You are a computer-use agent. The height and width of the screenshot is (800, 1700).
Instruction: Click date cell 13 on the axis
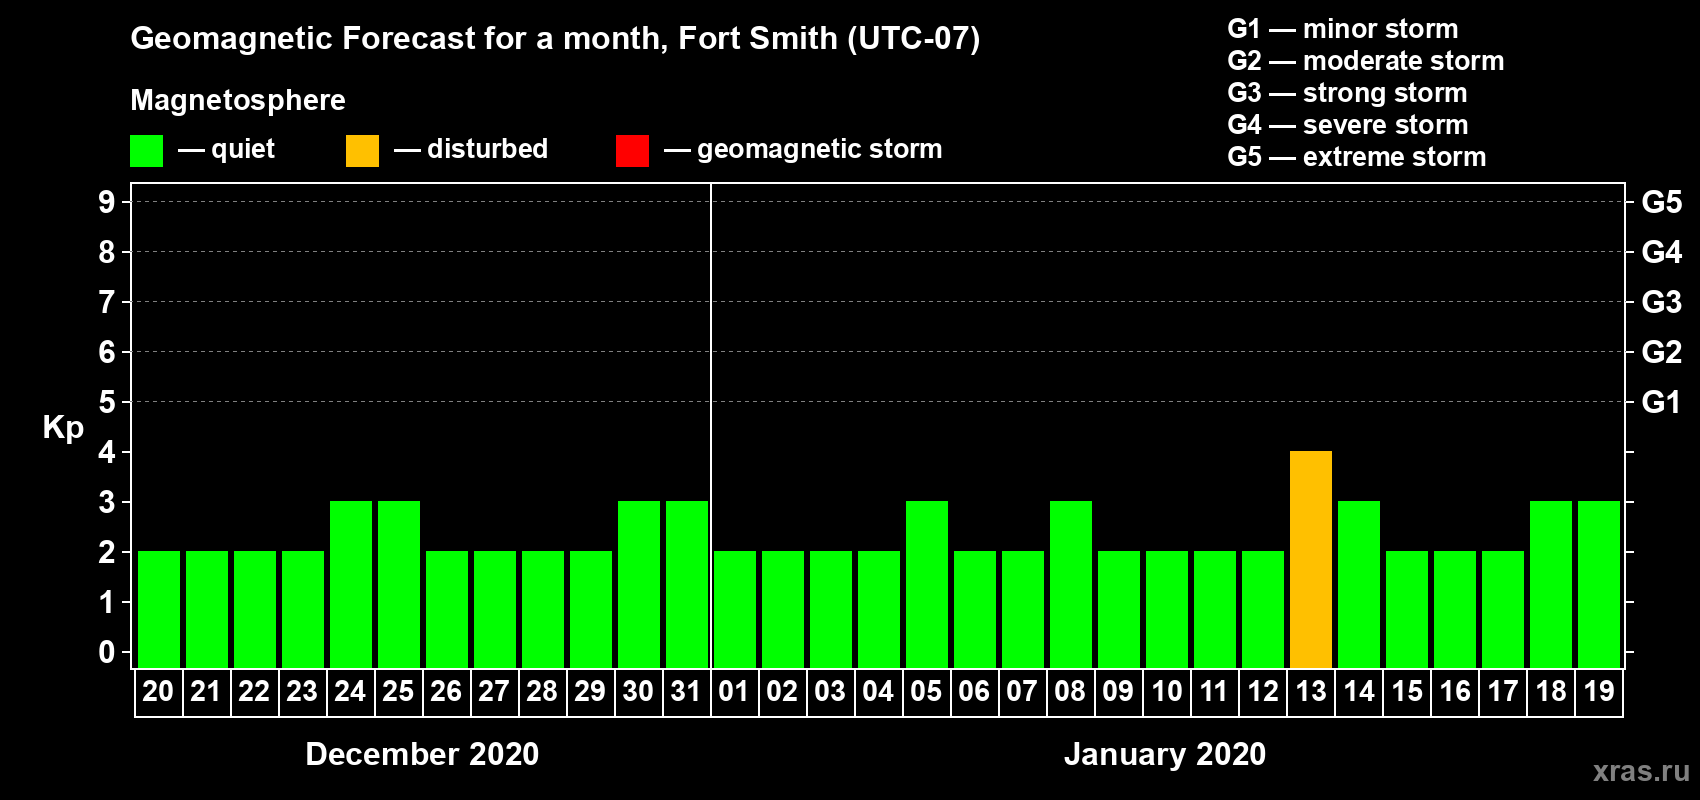1311,692
